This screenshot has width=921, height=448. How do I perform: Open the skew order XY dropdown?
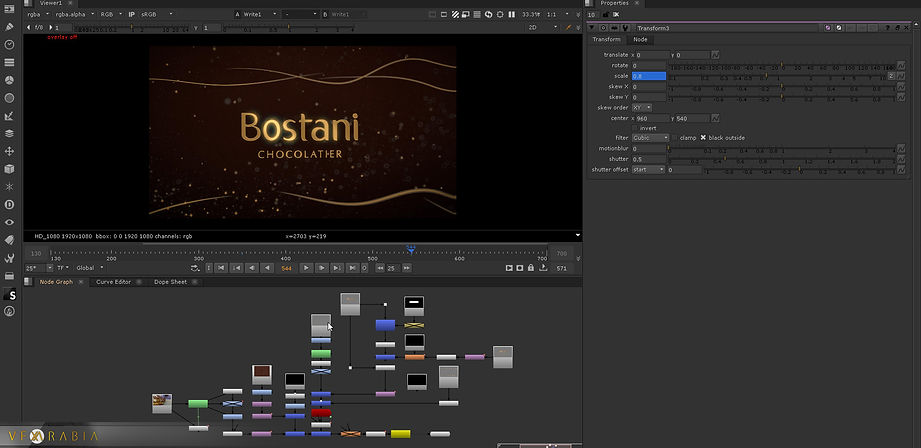tap(642, 108)
